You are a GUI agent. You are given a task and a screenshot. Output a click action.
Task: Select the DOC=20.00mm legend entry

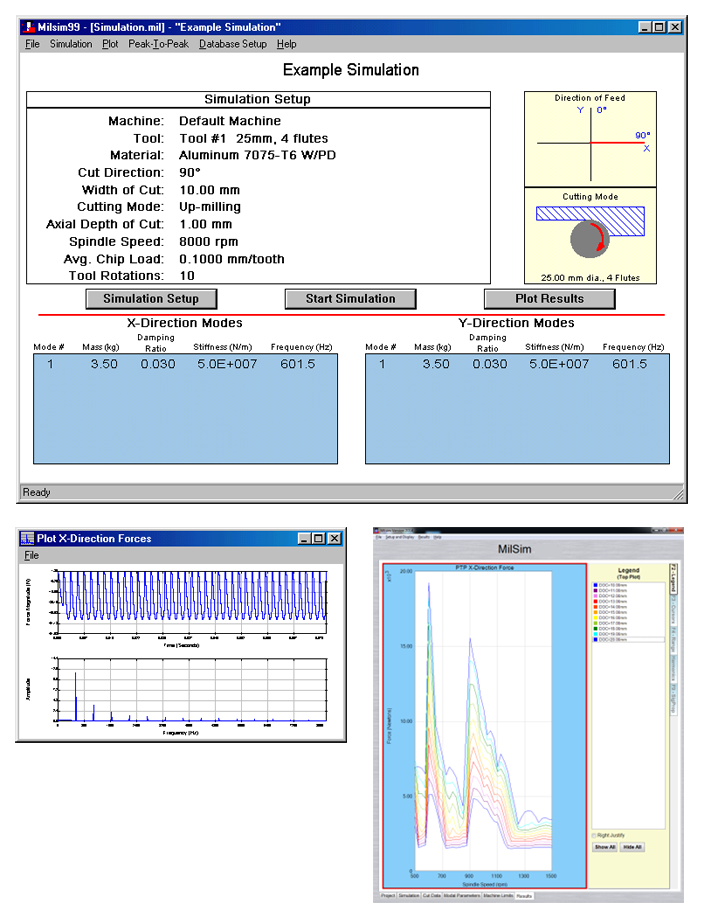628,640
